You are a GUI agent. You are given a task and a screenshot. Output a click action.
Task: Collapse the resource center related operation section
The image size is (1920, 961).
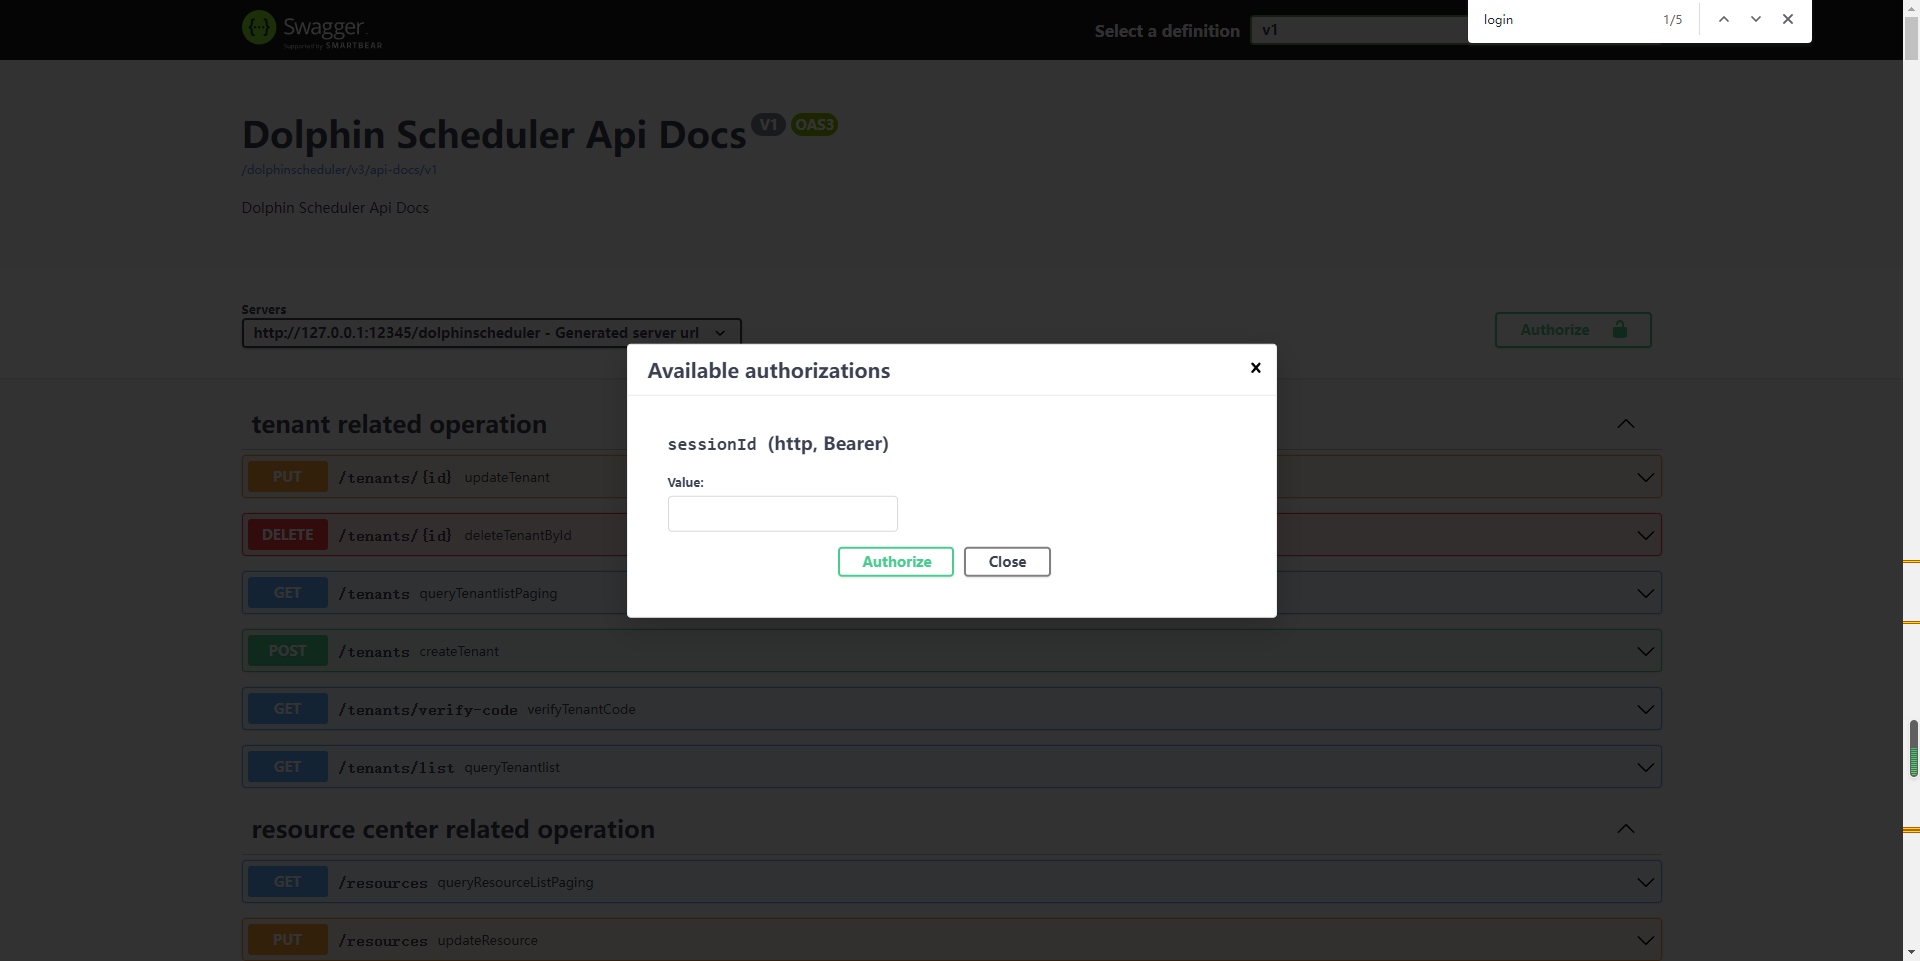click(1626, 829)
